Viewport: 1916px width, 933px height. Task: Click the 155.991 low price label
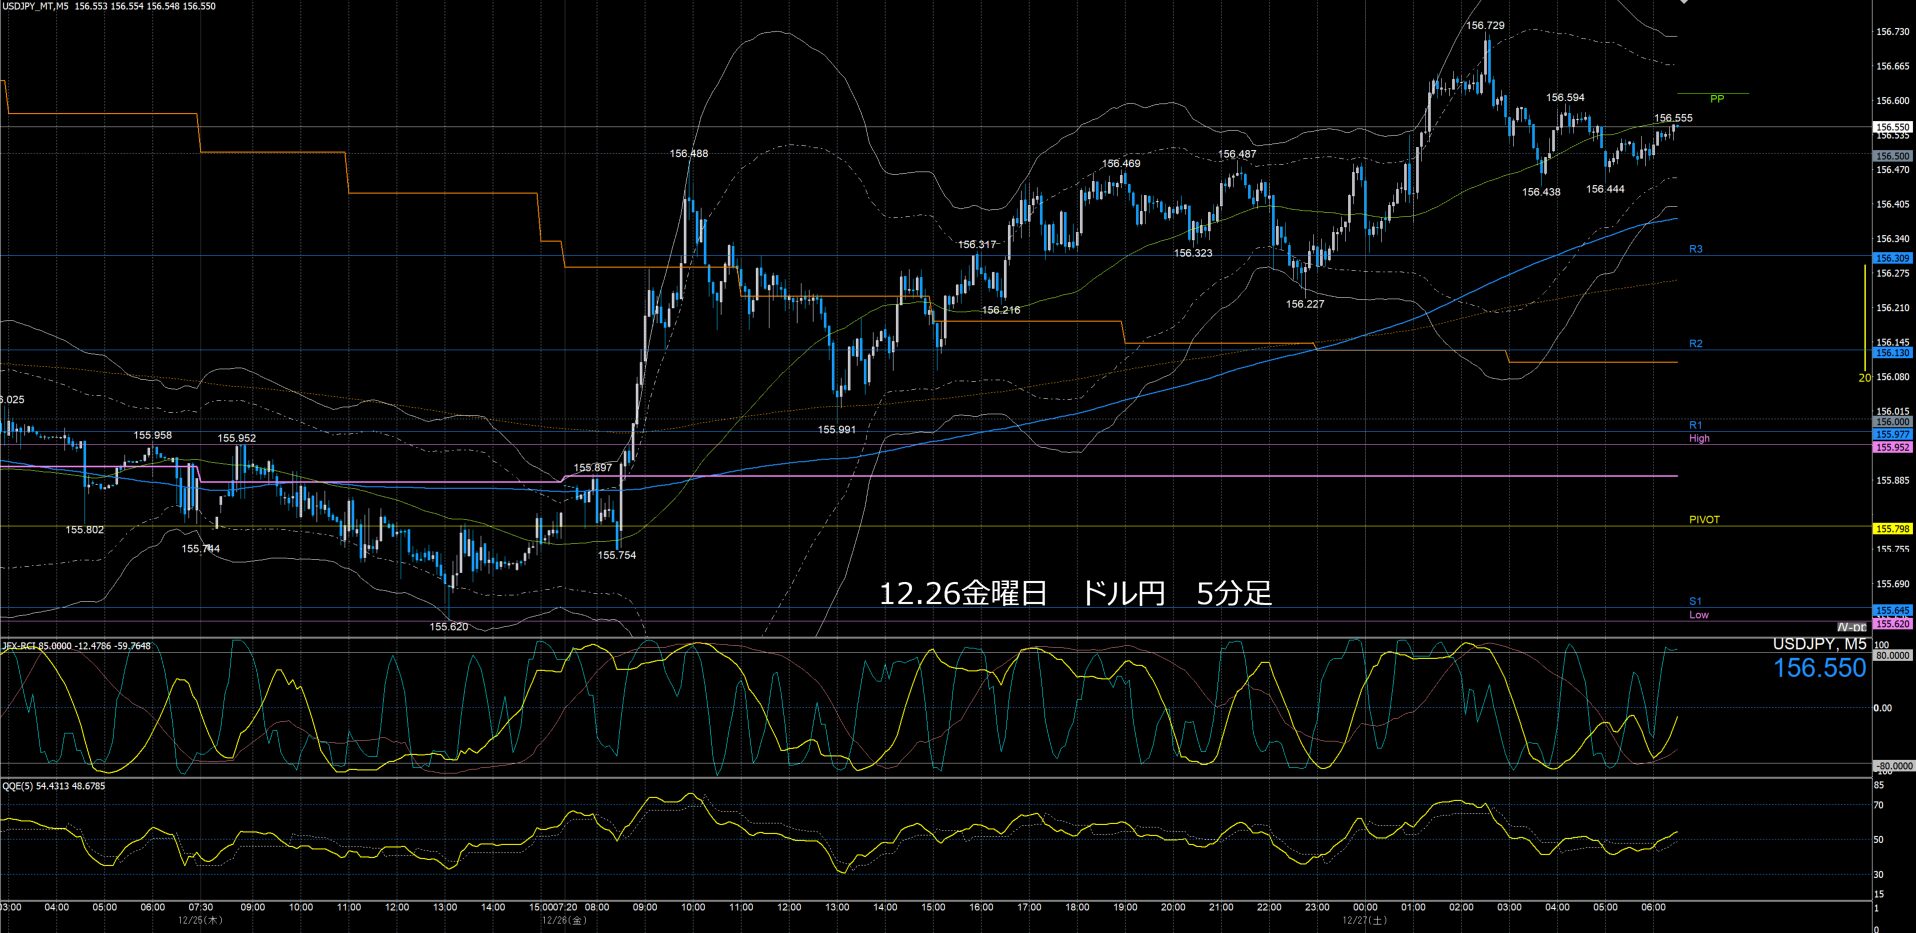coord(837,430)
